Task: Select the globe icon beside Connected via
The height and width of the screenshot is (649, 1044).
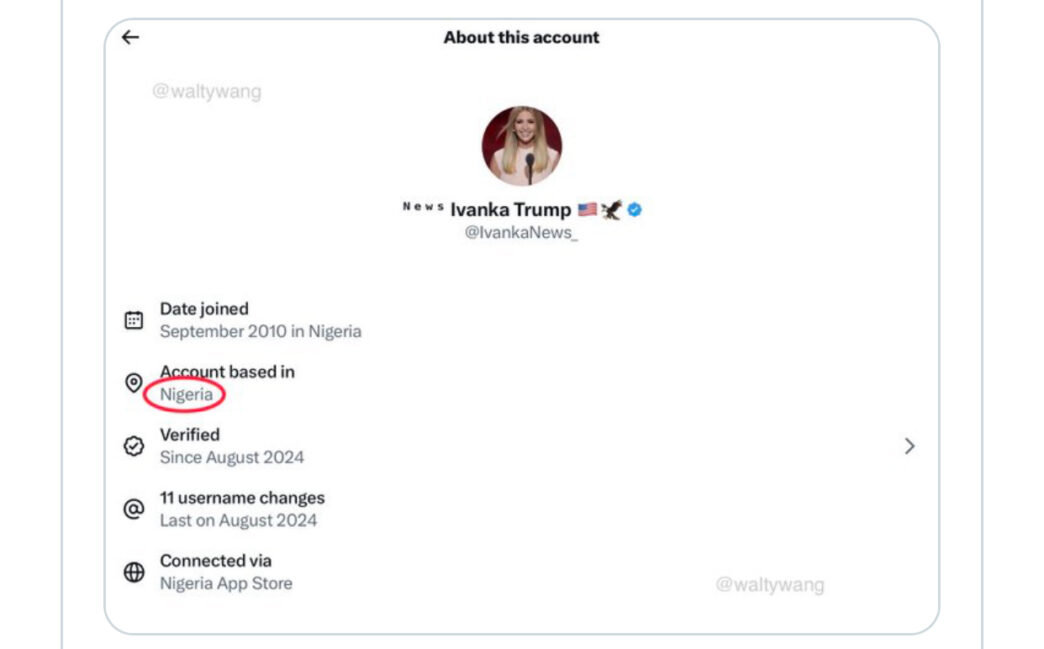Action: coord(133,572)
